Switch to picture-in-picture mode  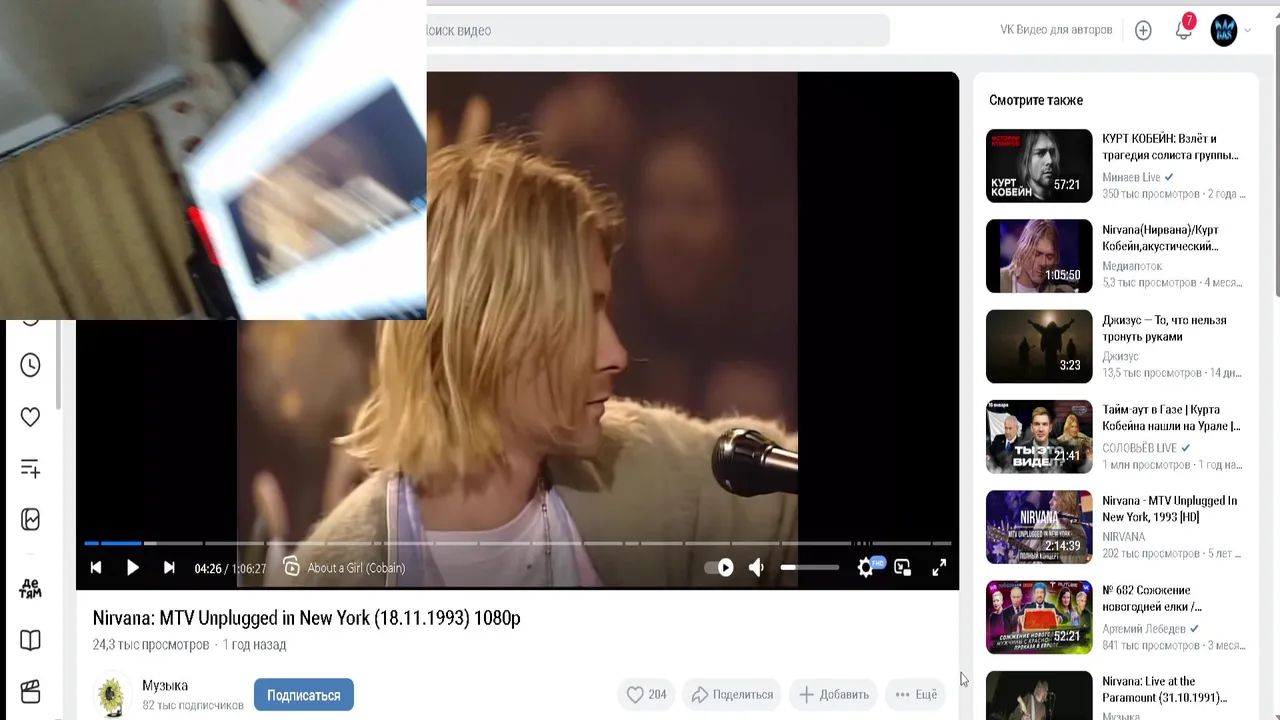coord(903,568)
